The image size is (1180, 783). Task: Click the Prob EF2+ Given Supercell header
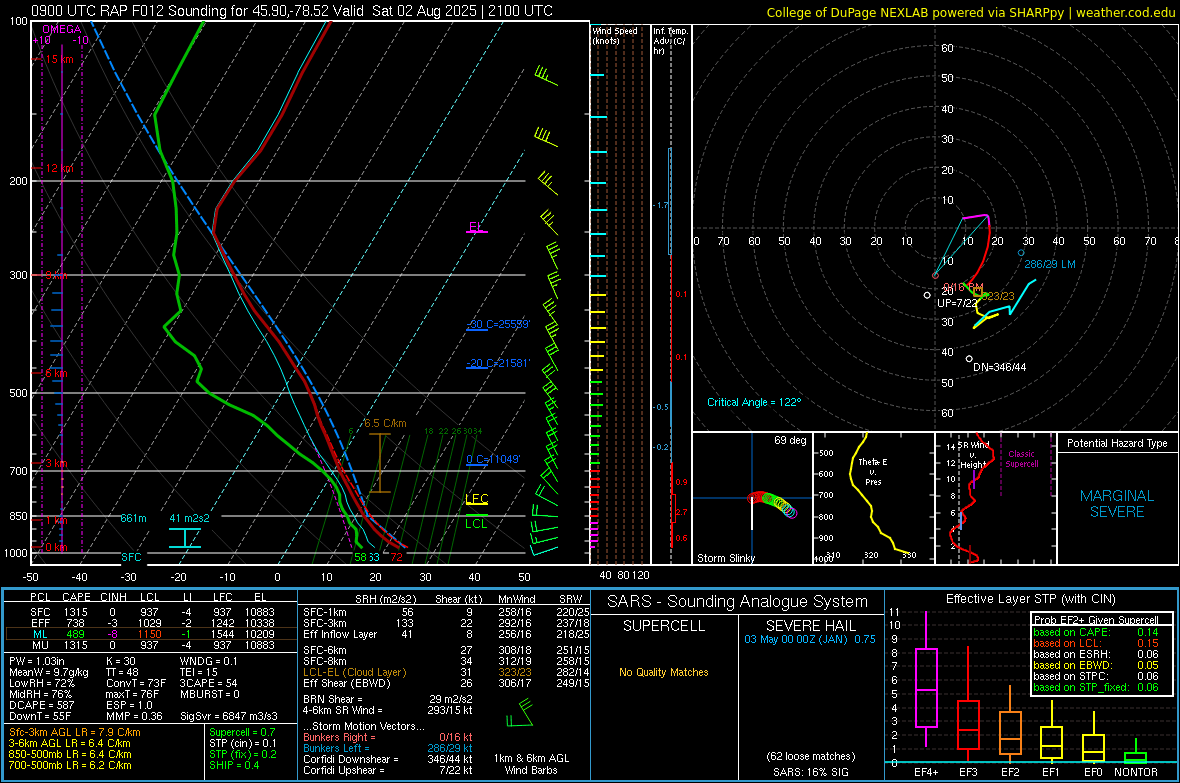(1096, 620)
